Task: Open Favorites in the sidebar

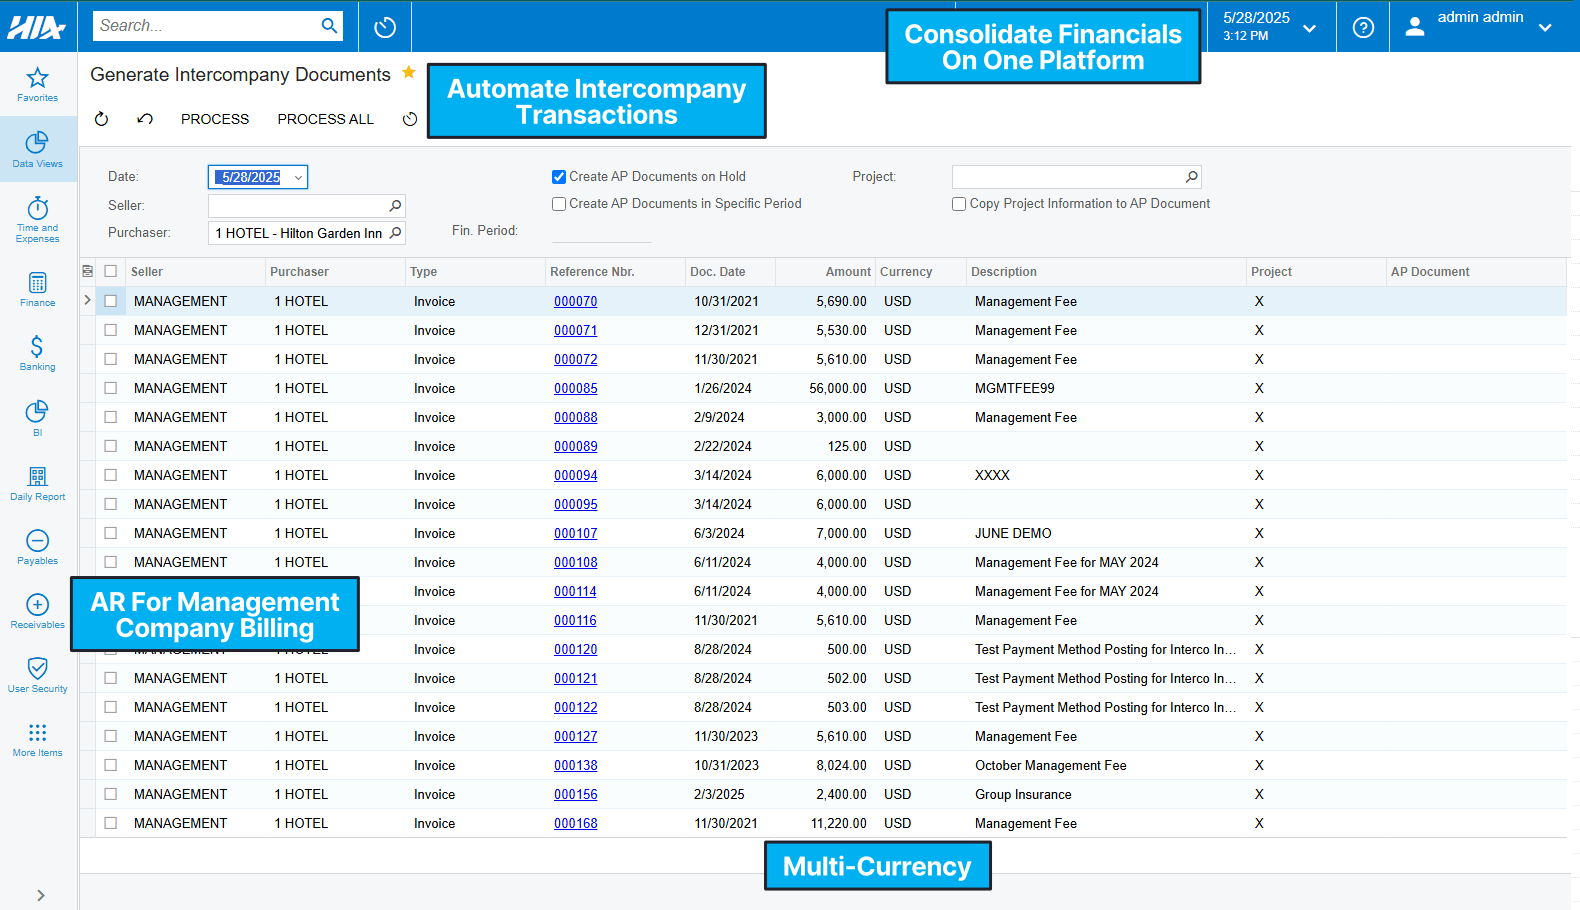Action: pos(37,84)
